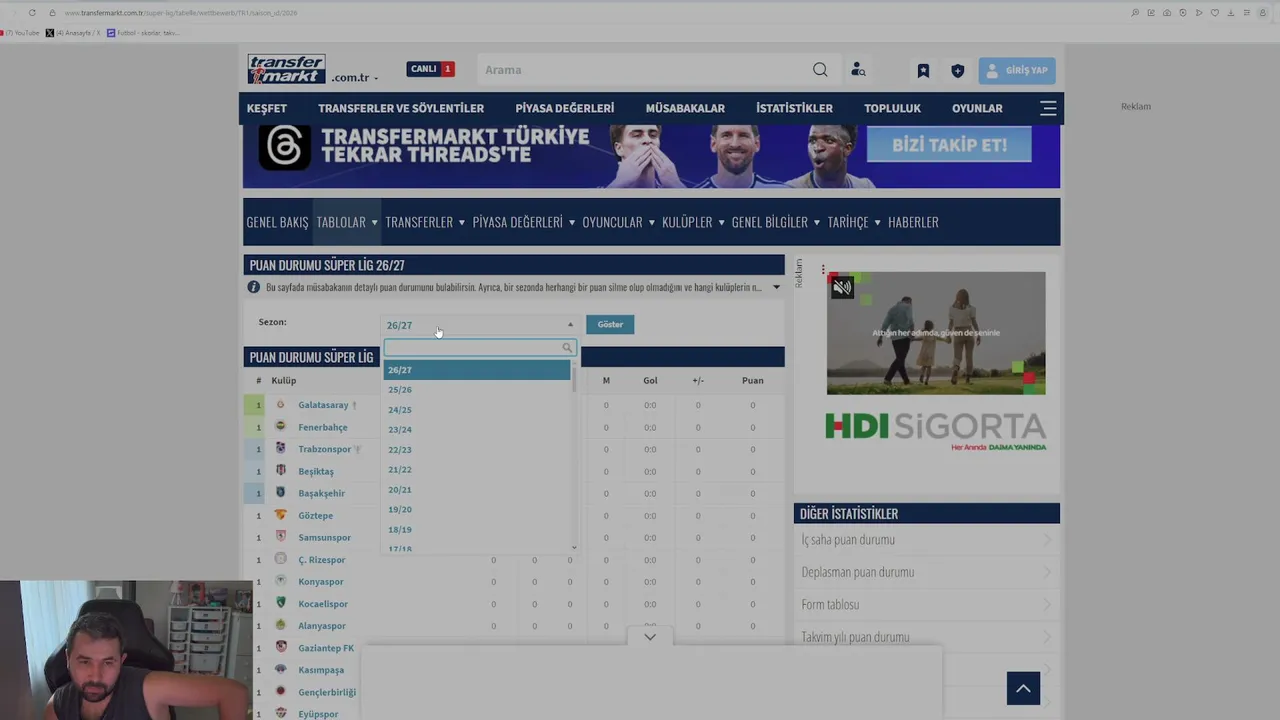Open the hamburger menu in the main navigation

tap(1048, 108)
